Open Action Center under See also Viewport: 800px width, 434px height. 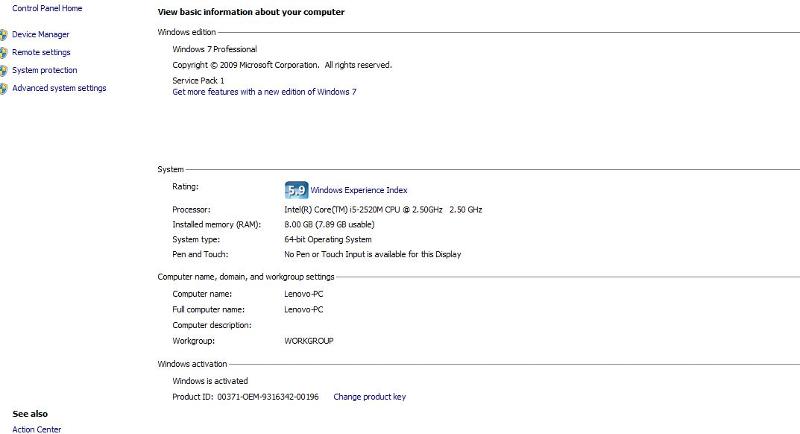pos(37,430)
